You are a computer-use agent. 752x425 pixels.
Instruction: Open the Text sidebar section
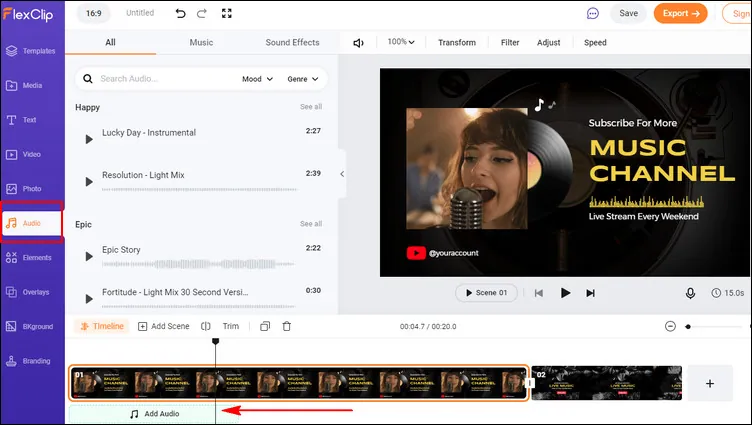pos(21,120)
